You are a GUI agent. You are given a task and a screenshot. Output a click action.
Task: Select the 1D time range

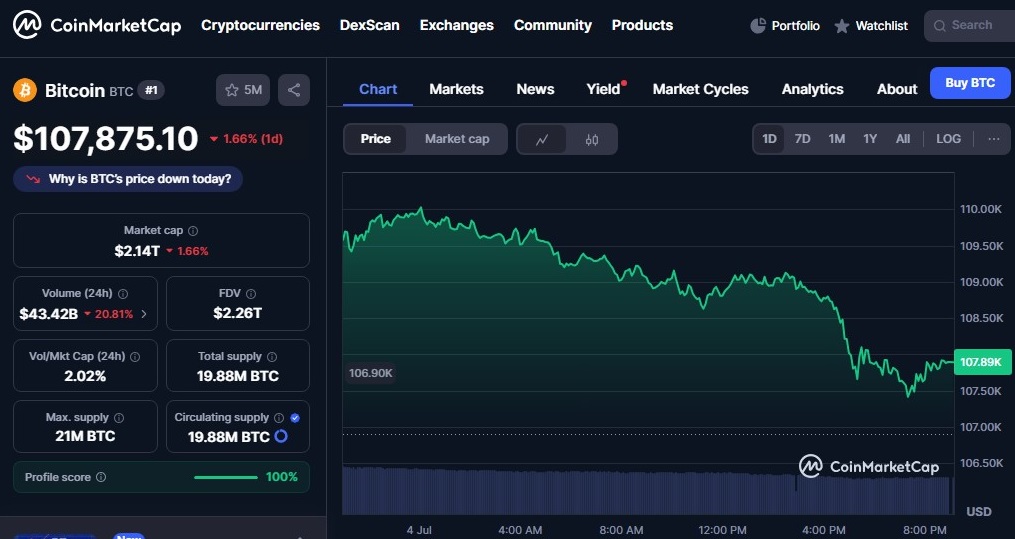coord(769,139)
